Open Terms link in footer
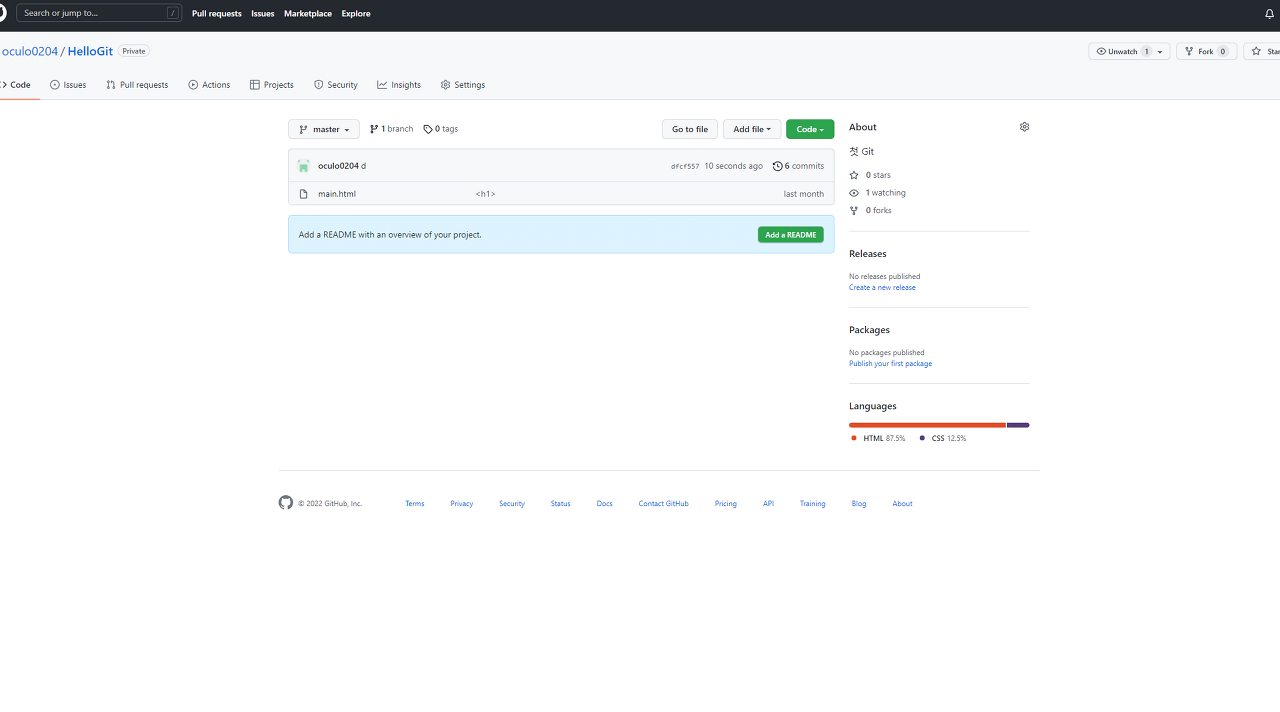Screen dimensions: 1280x712 (x=415, y=504)
